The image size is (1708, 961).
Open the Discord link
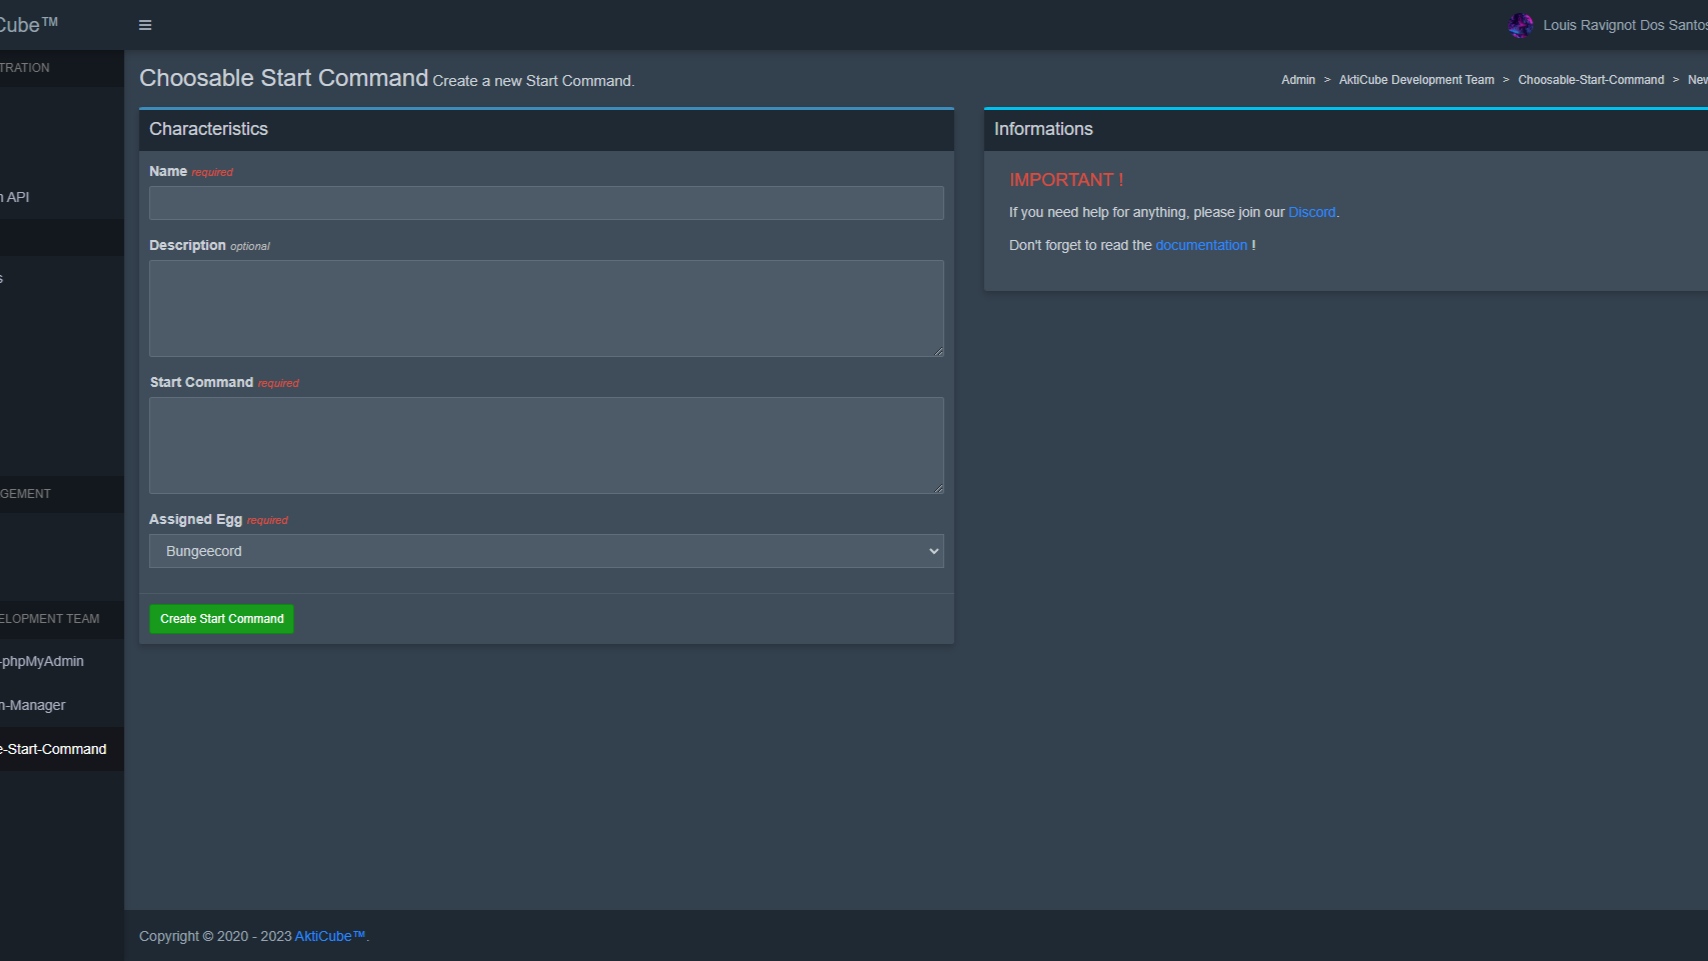1311,212
